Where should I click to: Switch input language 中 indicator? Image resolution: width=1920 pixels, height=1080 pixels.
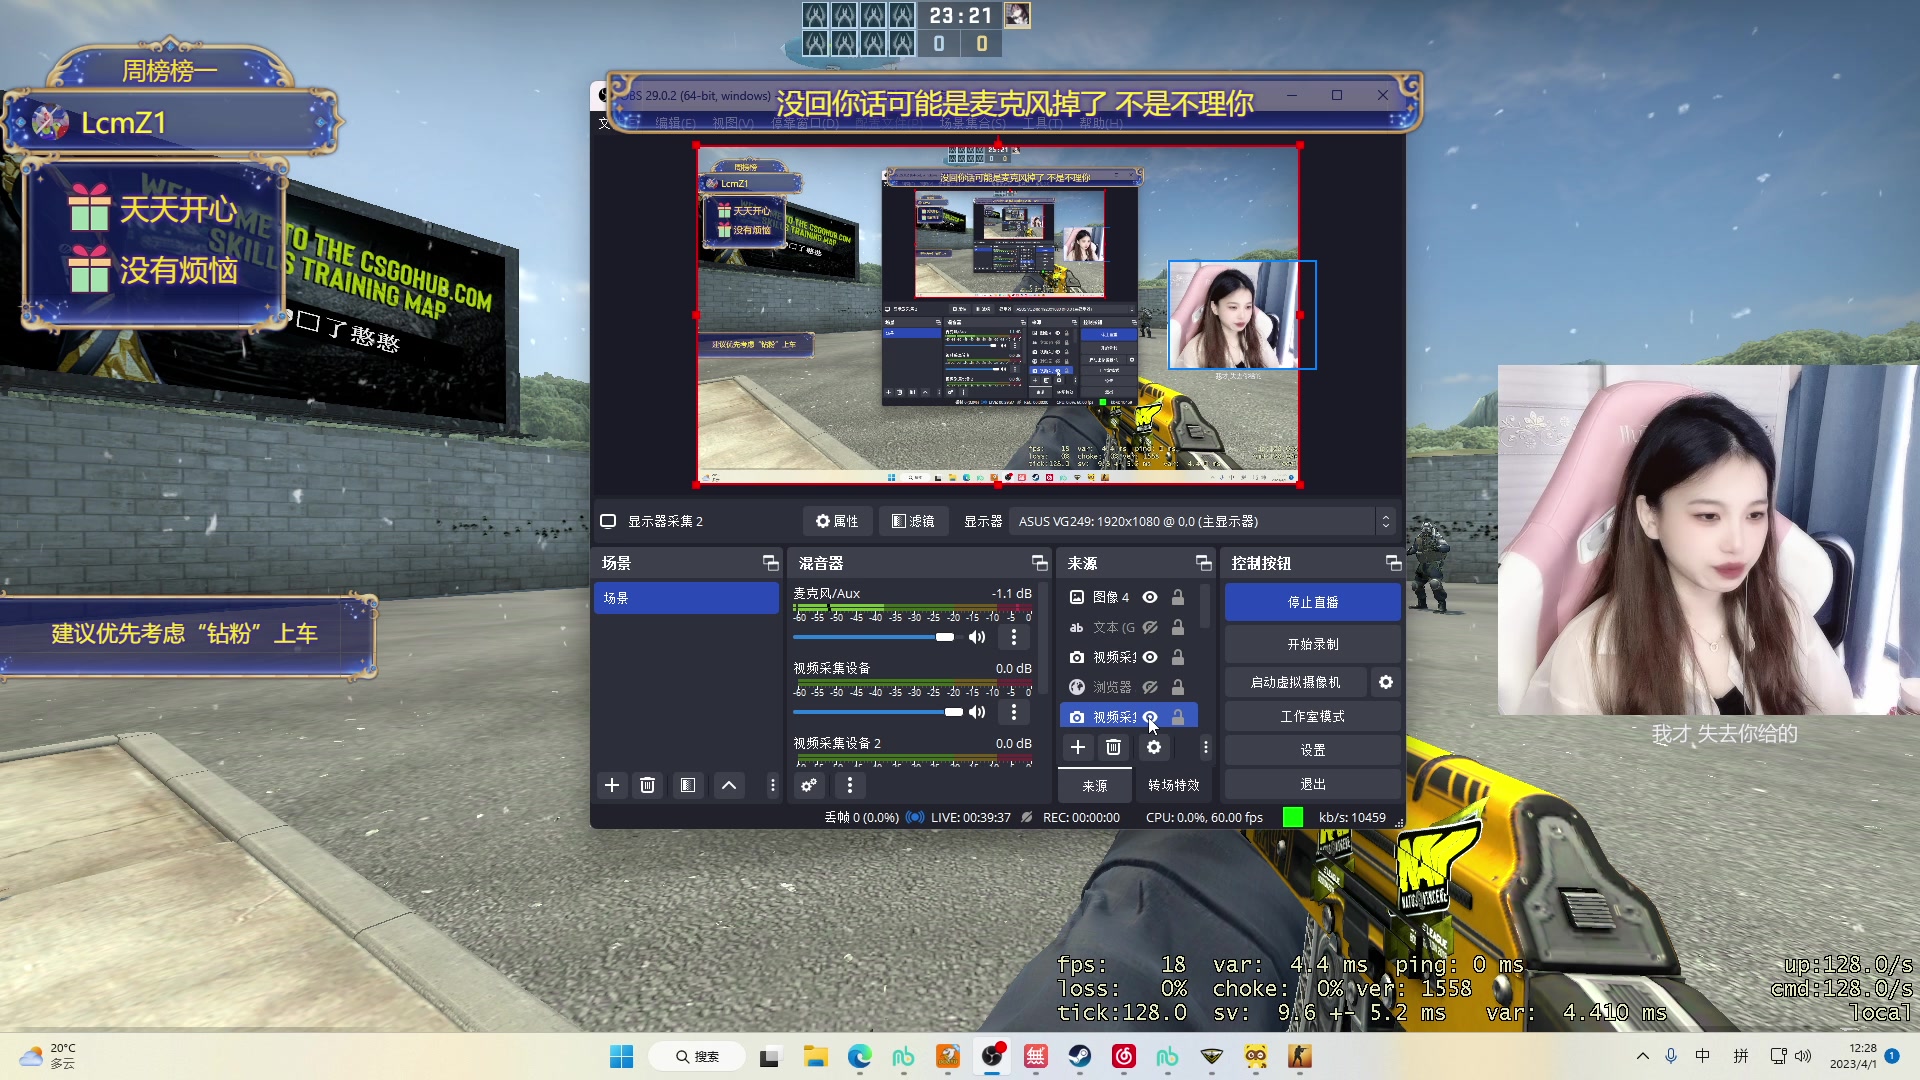1703,1056
